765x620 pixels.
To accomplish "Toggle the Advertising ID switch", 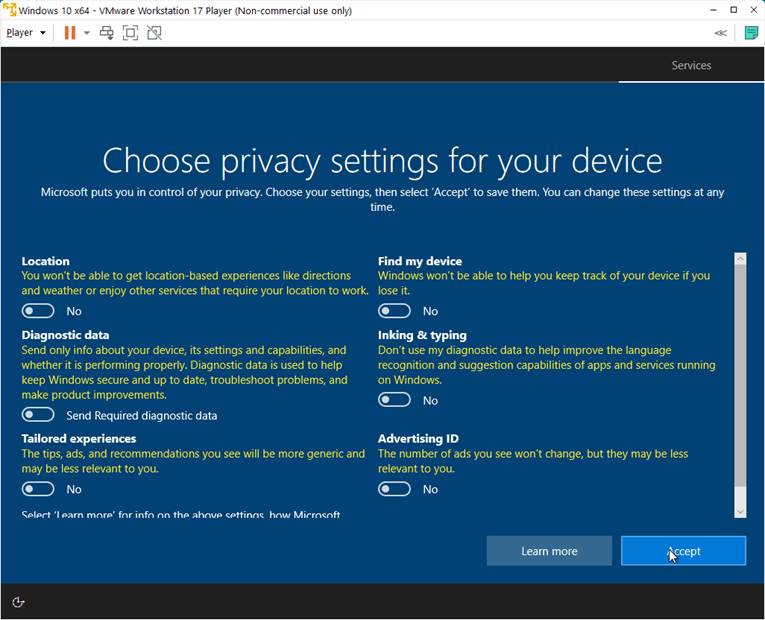I will (394, 489).
